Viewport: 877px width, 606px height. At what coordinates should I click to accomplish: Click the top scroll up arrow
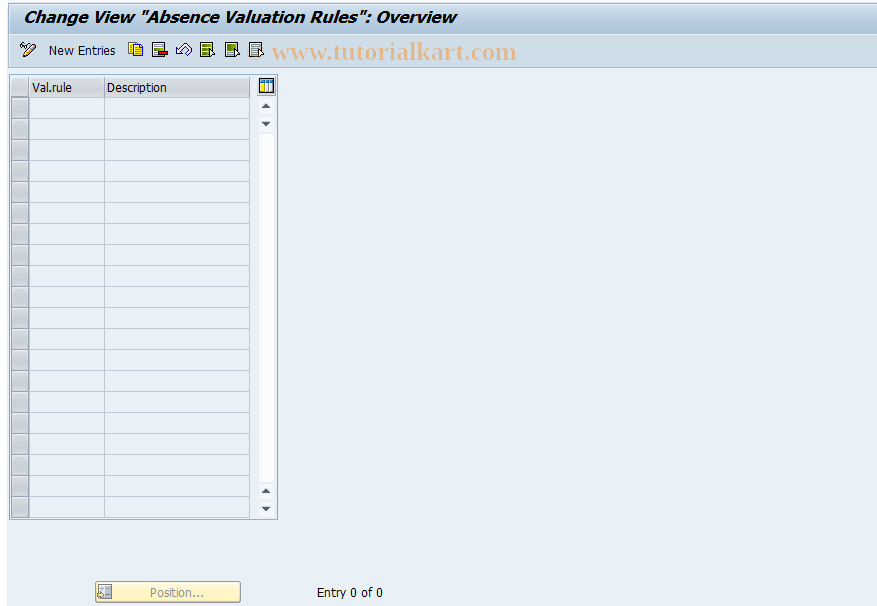(x=266, y=106)
